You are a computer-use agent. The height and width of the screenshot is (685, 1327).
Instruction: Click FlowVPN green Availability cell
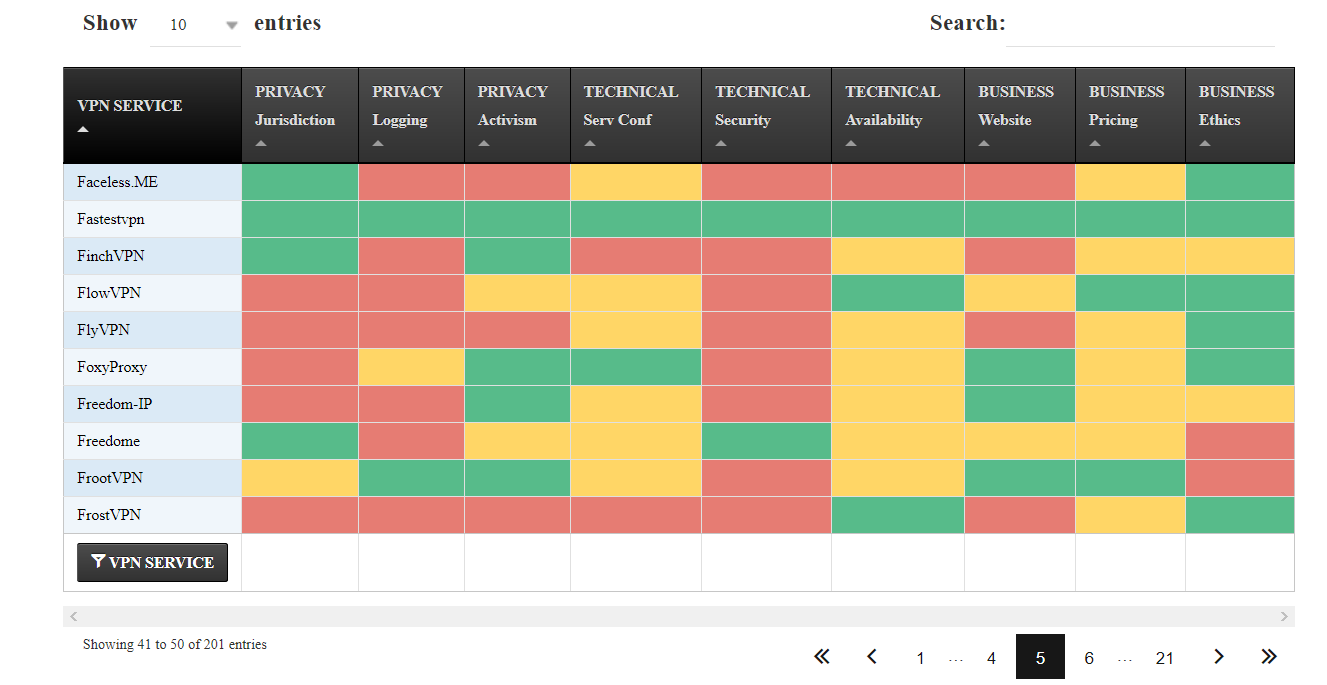tap(898, 293)
